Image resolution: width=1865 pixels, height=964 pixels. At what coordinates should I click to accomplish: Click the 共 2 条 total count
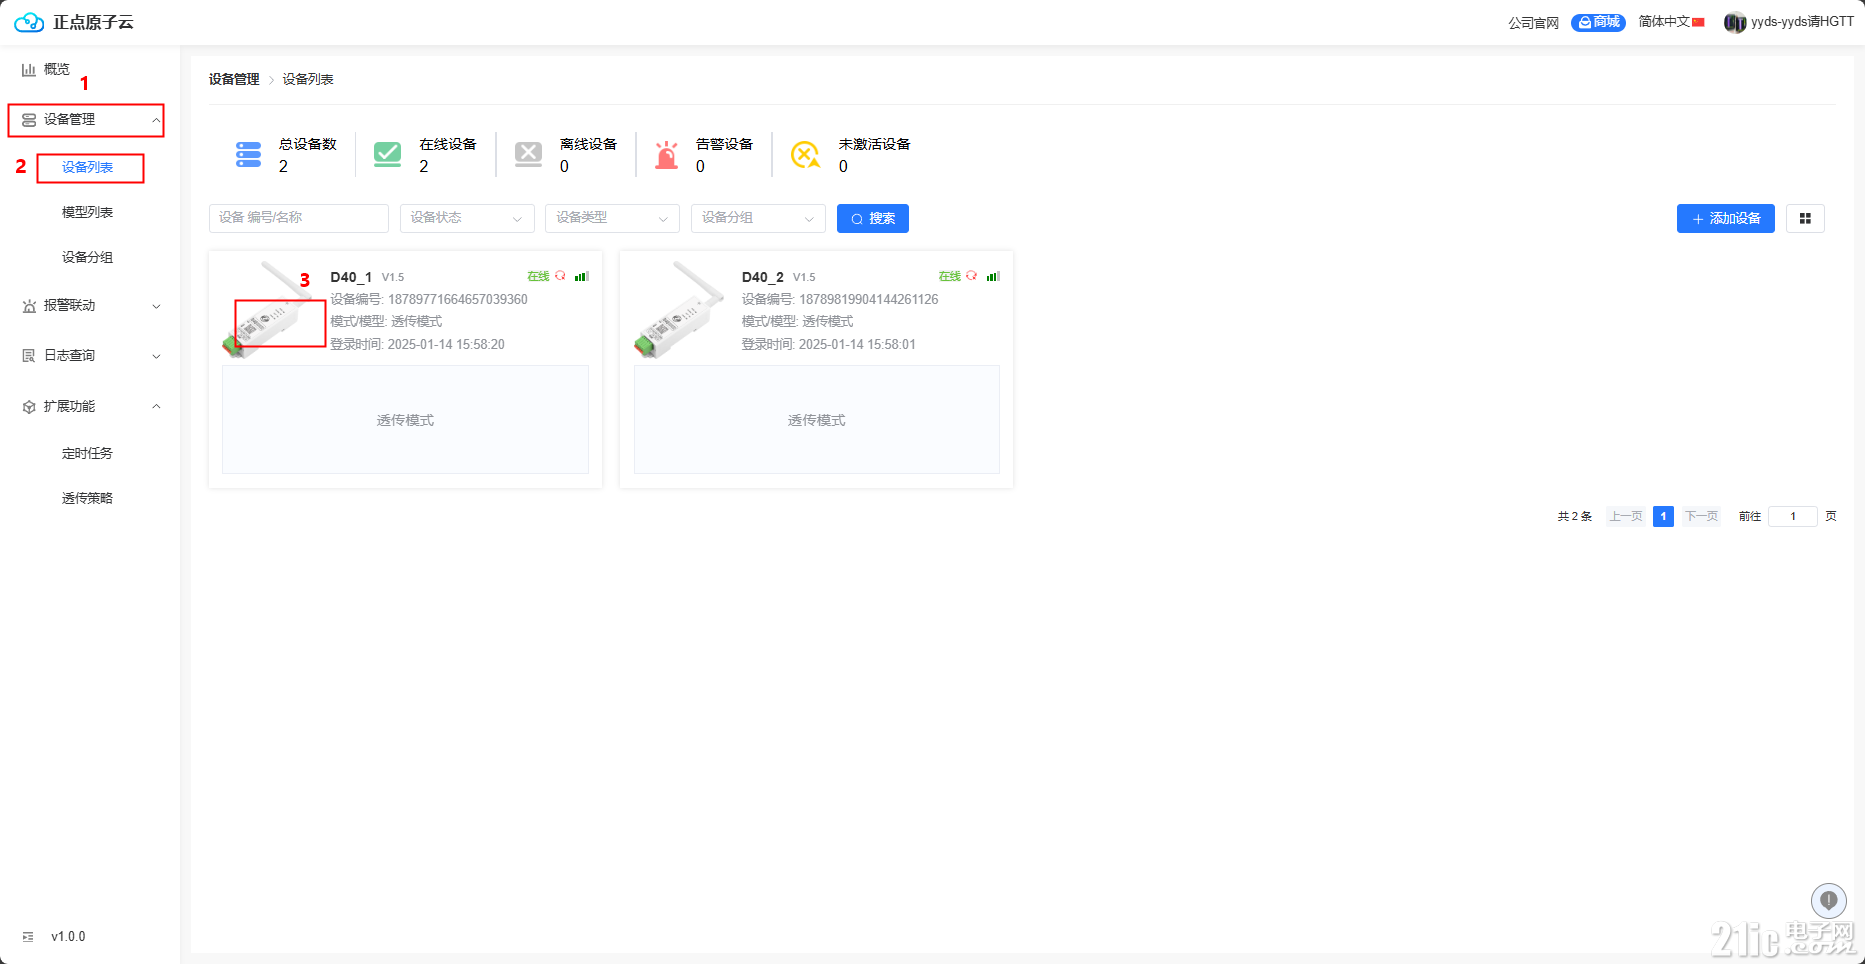pos(1575,517)
